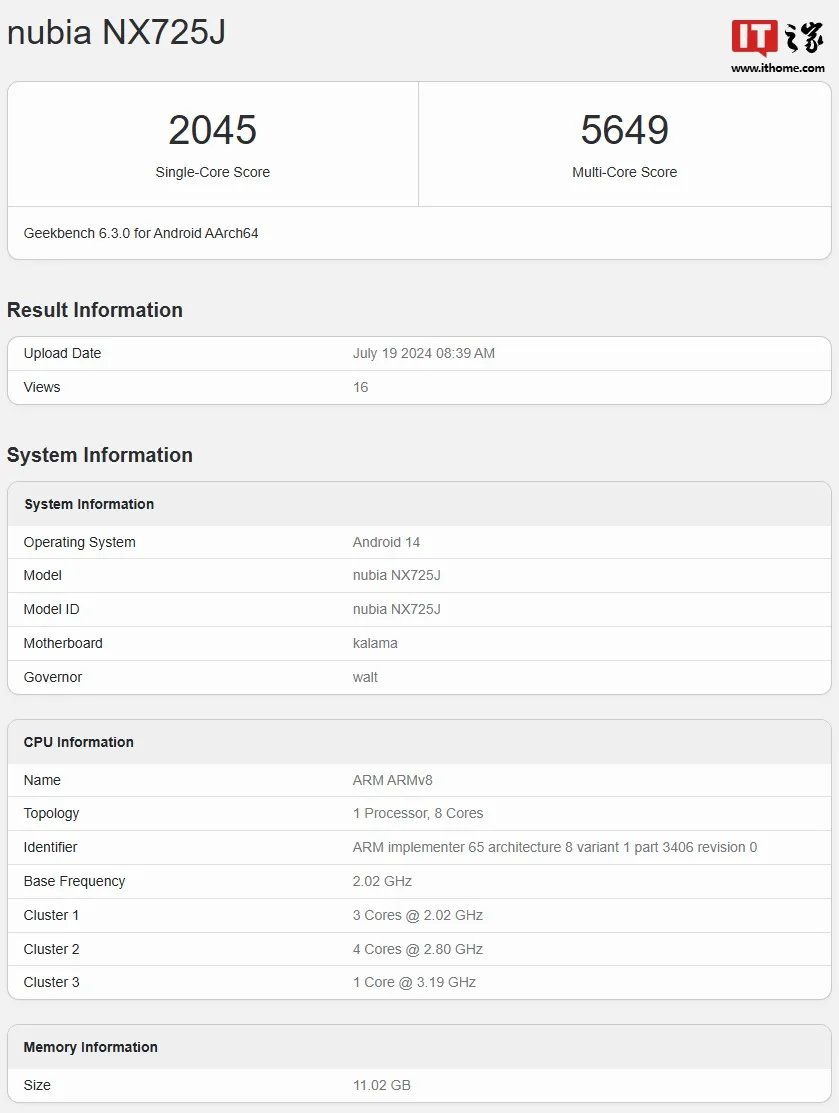The image size is (839, 1113).
Task: Select the "Android 14" value
Action: [386, 542]
